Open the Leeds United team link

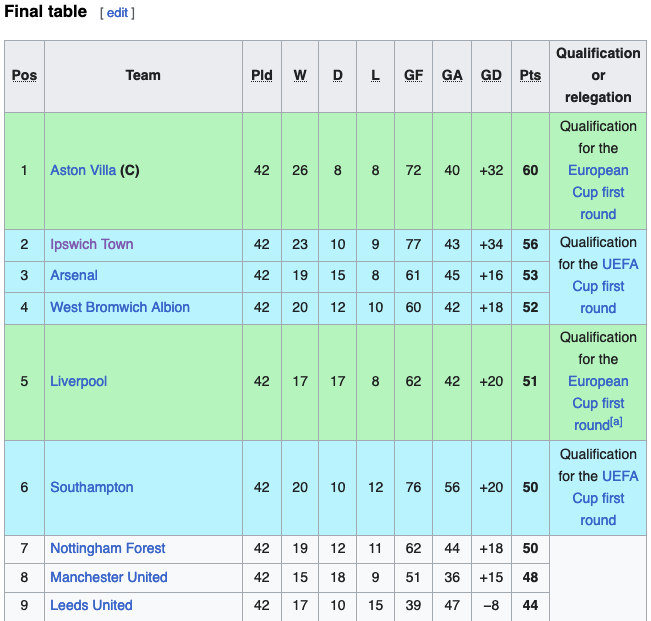click(91, 605)
